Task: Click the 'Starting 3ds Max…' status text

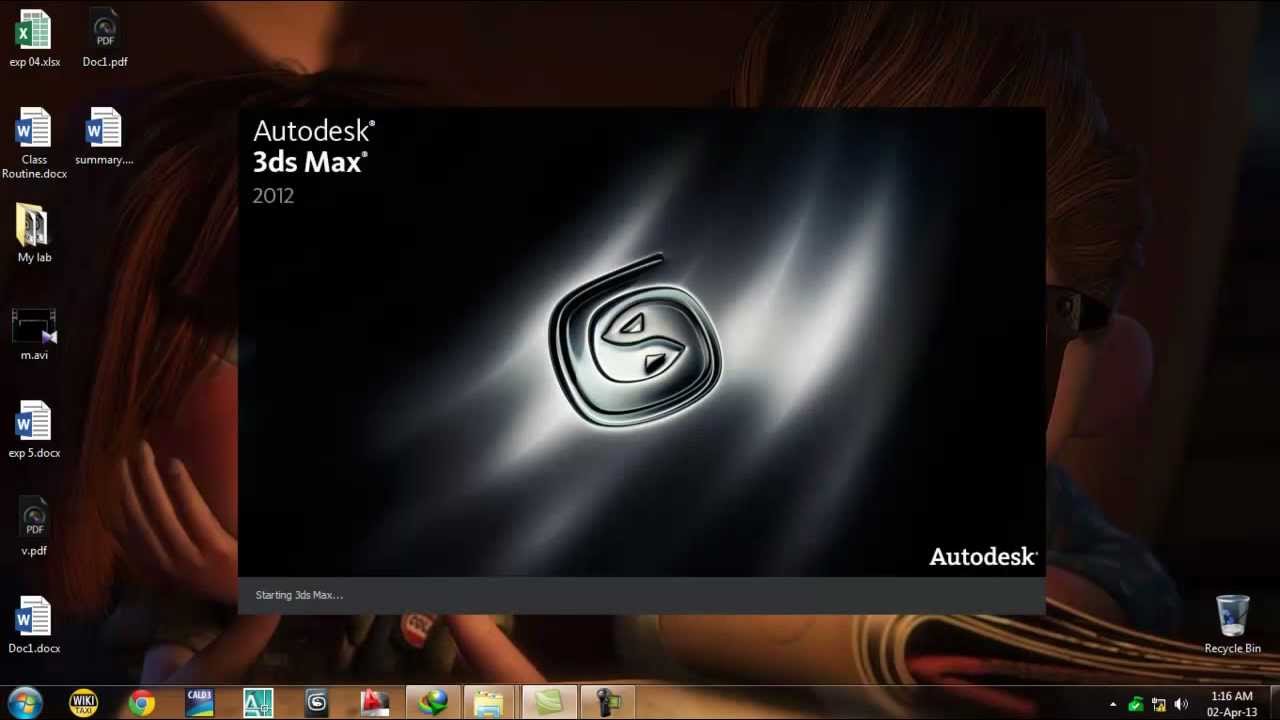Action: (299, 595)
